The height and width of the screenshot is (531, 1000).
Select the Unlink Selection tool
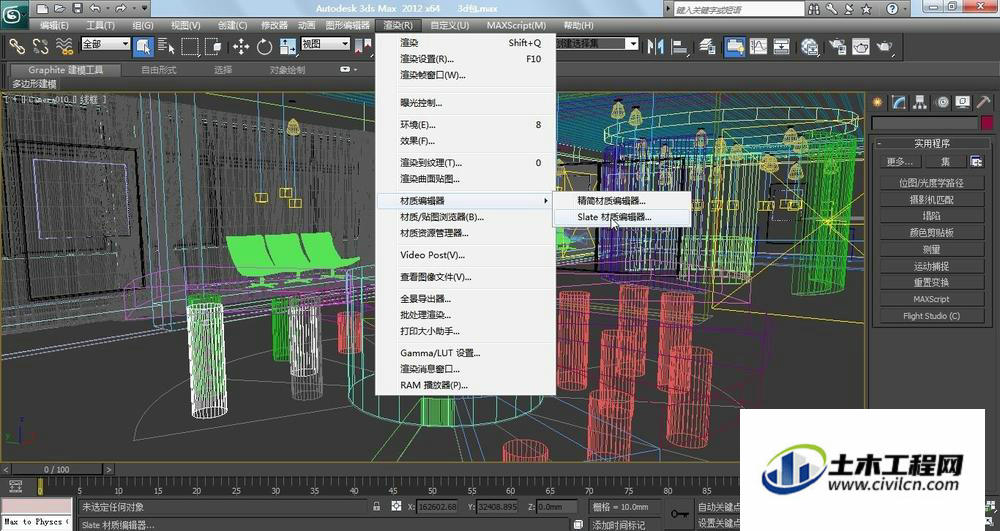click(40, 47)
